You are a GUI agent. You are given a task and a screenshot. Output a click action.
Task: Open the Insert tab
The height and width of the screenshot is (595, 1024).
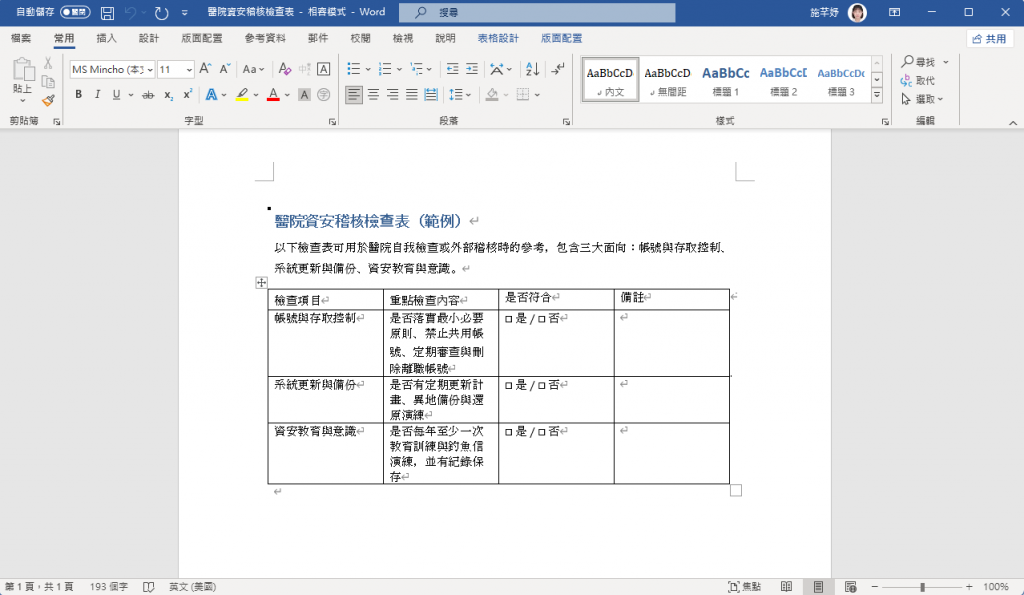coord(106,38)
